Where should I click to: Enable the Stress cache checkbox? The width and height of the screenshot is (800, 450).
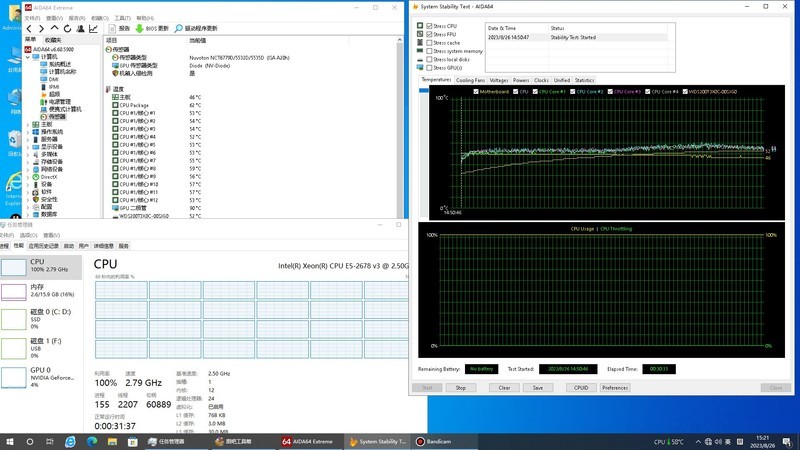429,43
